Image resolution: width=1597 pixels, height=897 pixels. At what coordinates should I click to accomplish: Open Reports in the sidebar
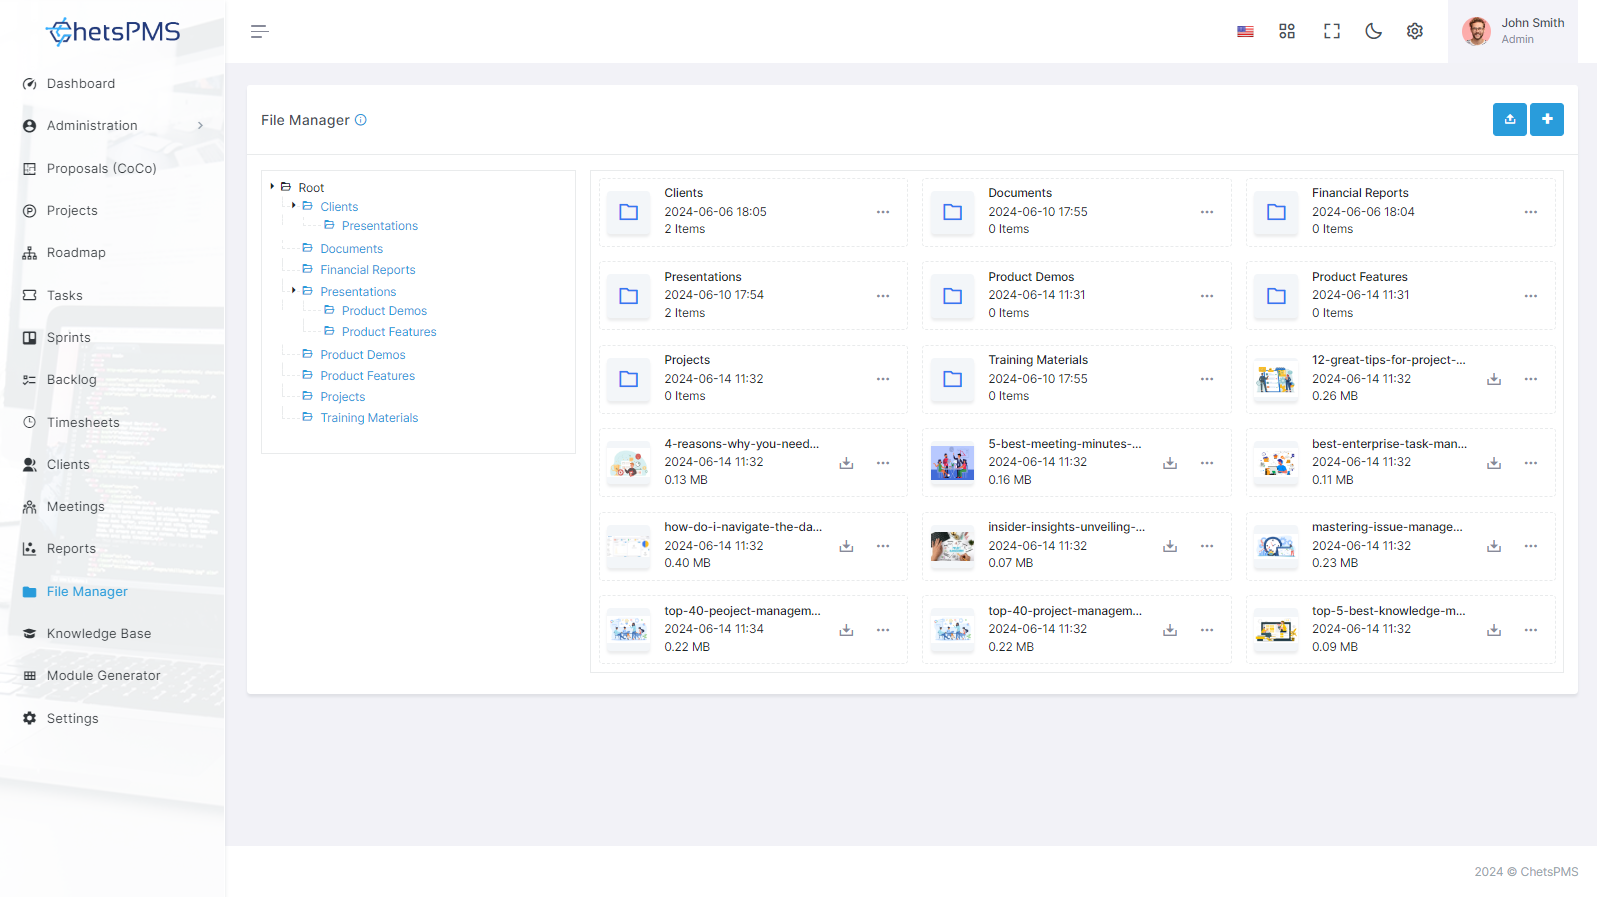72,549
